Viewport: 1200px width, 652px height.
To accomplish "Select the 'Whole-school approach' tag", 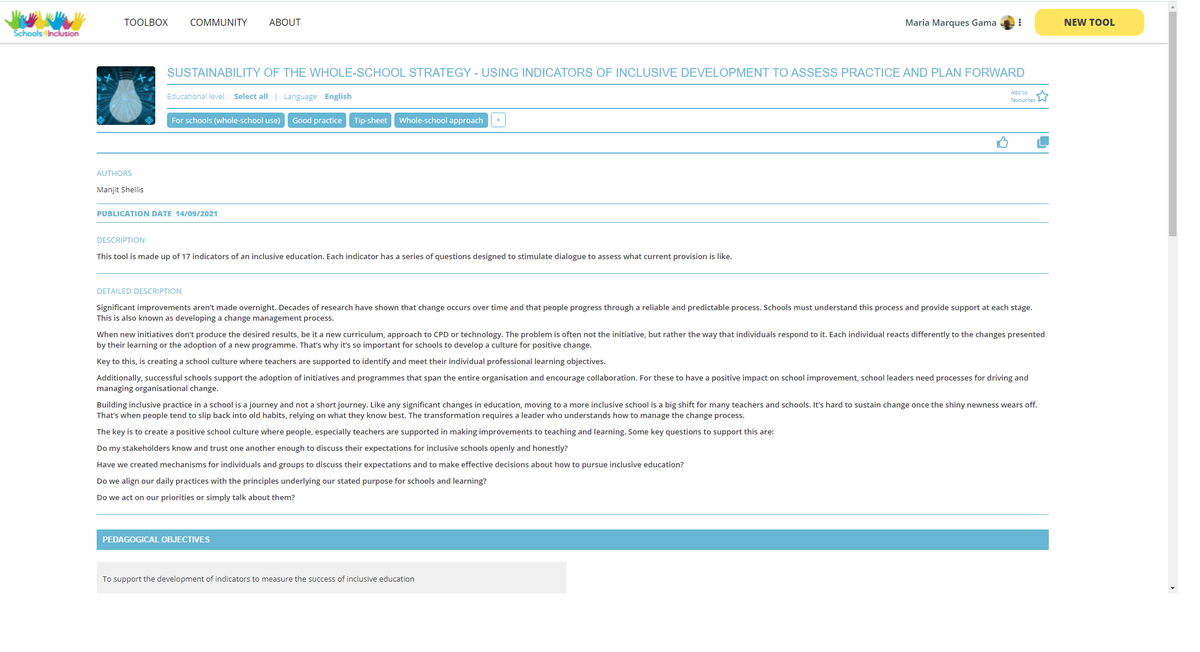I will [441, 120].
